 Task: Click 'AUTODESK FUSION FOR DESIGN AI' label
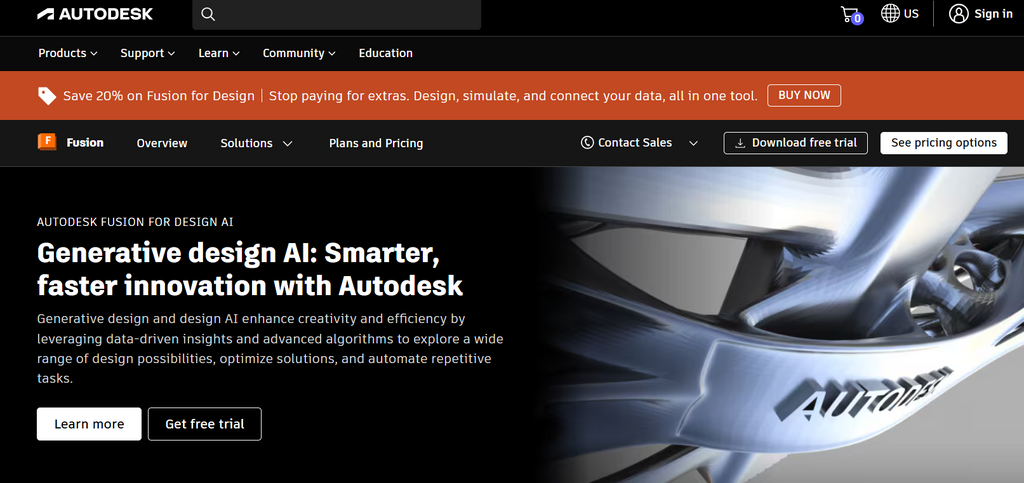pos(135,222)
